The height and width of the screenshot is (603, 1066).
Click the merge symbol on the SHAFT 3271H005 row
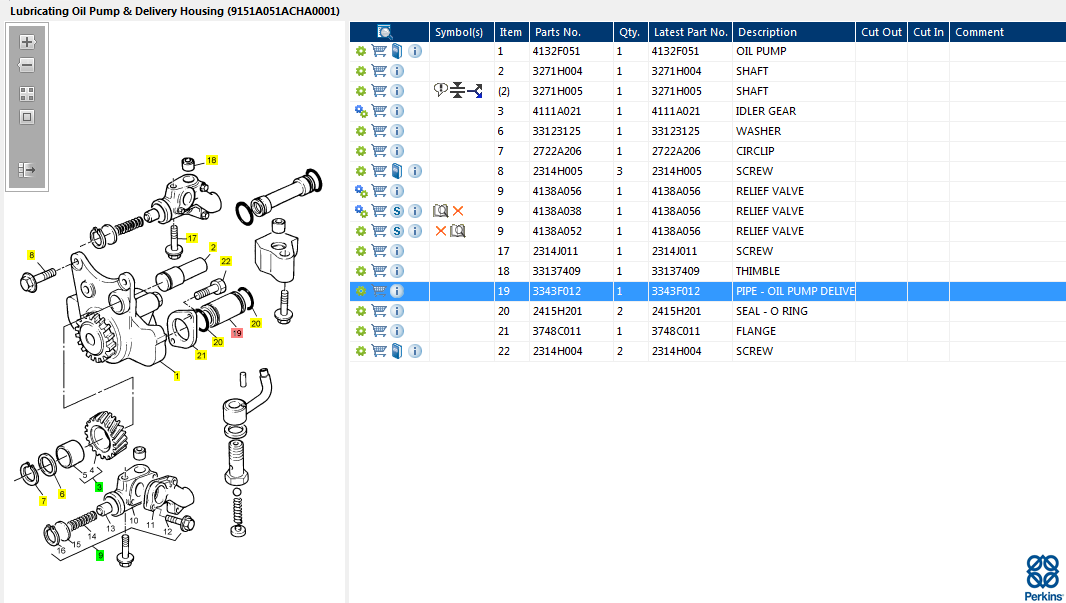click(458, 90)
